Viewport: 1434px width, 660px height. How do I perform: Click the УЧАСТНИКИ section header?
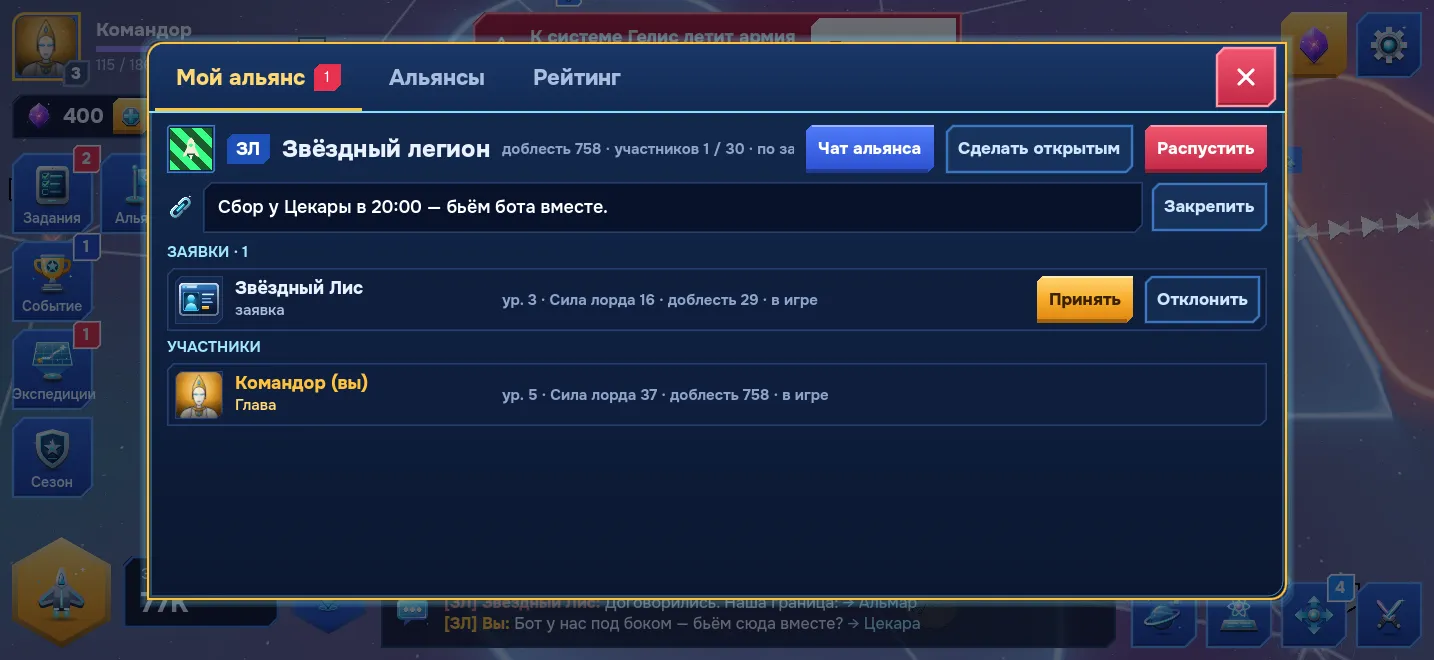(x=214, y=347)
